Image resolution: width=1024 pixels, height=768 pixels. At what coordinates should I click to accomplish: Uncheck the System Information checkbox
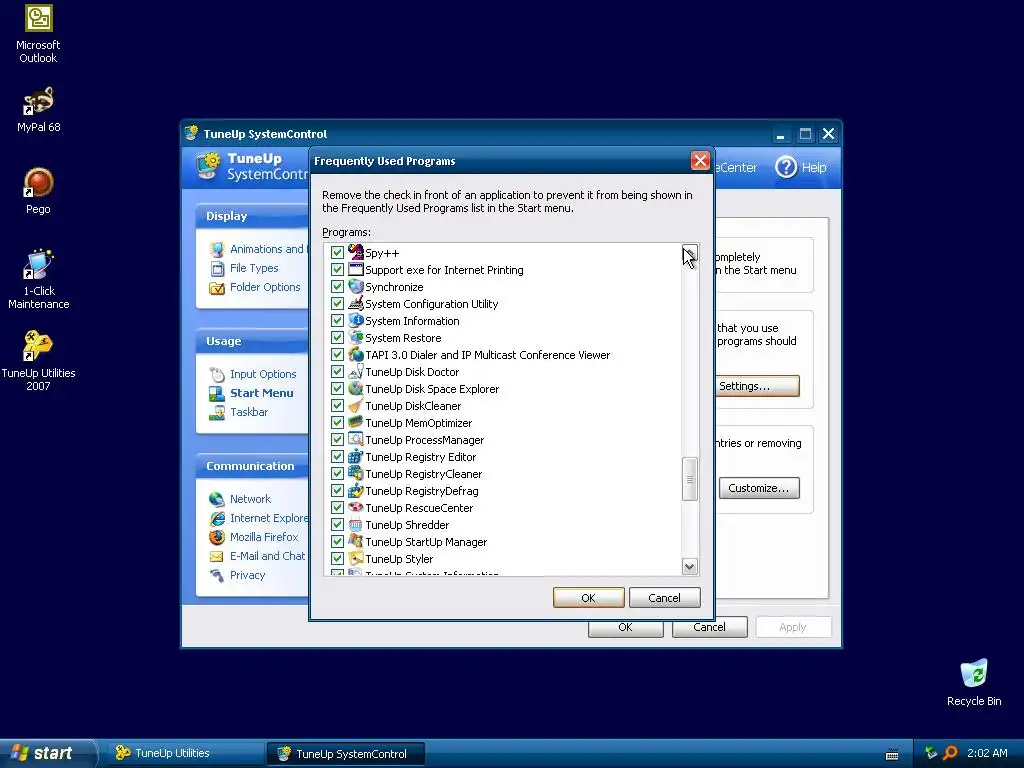point(337,320)
